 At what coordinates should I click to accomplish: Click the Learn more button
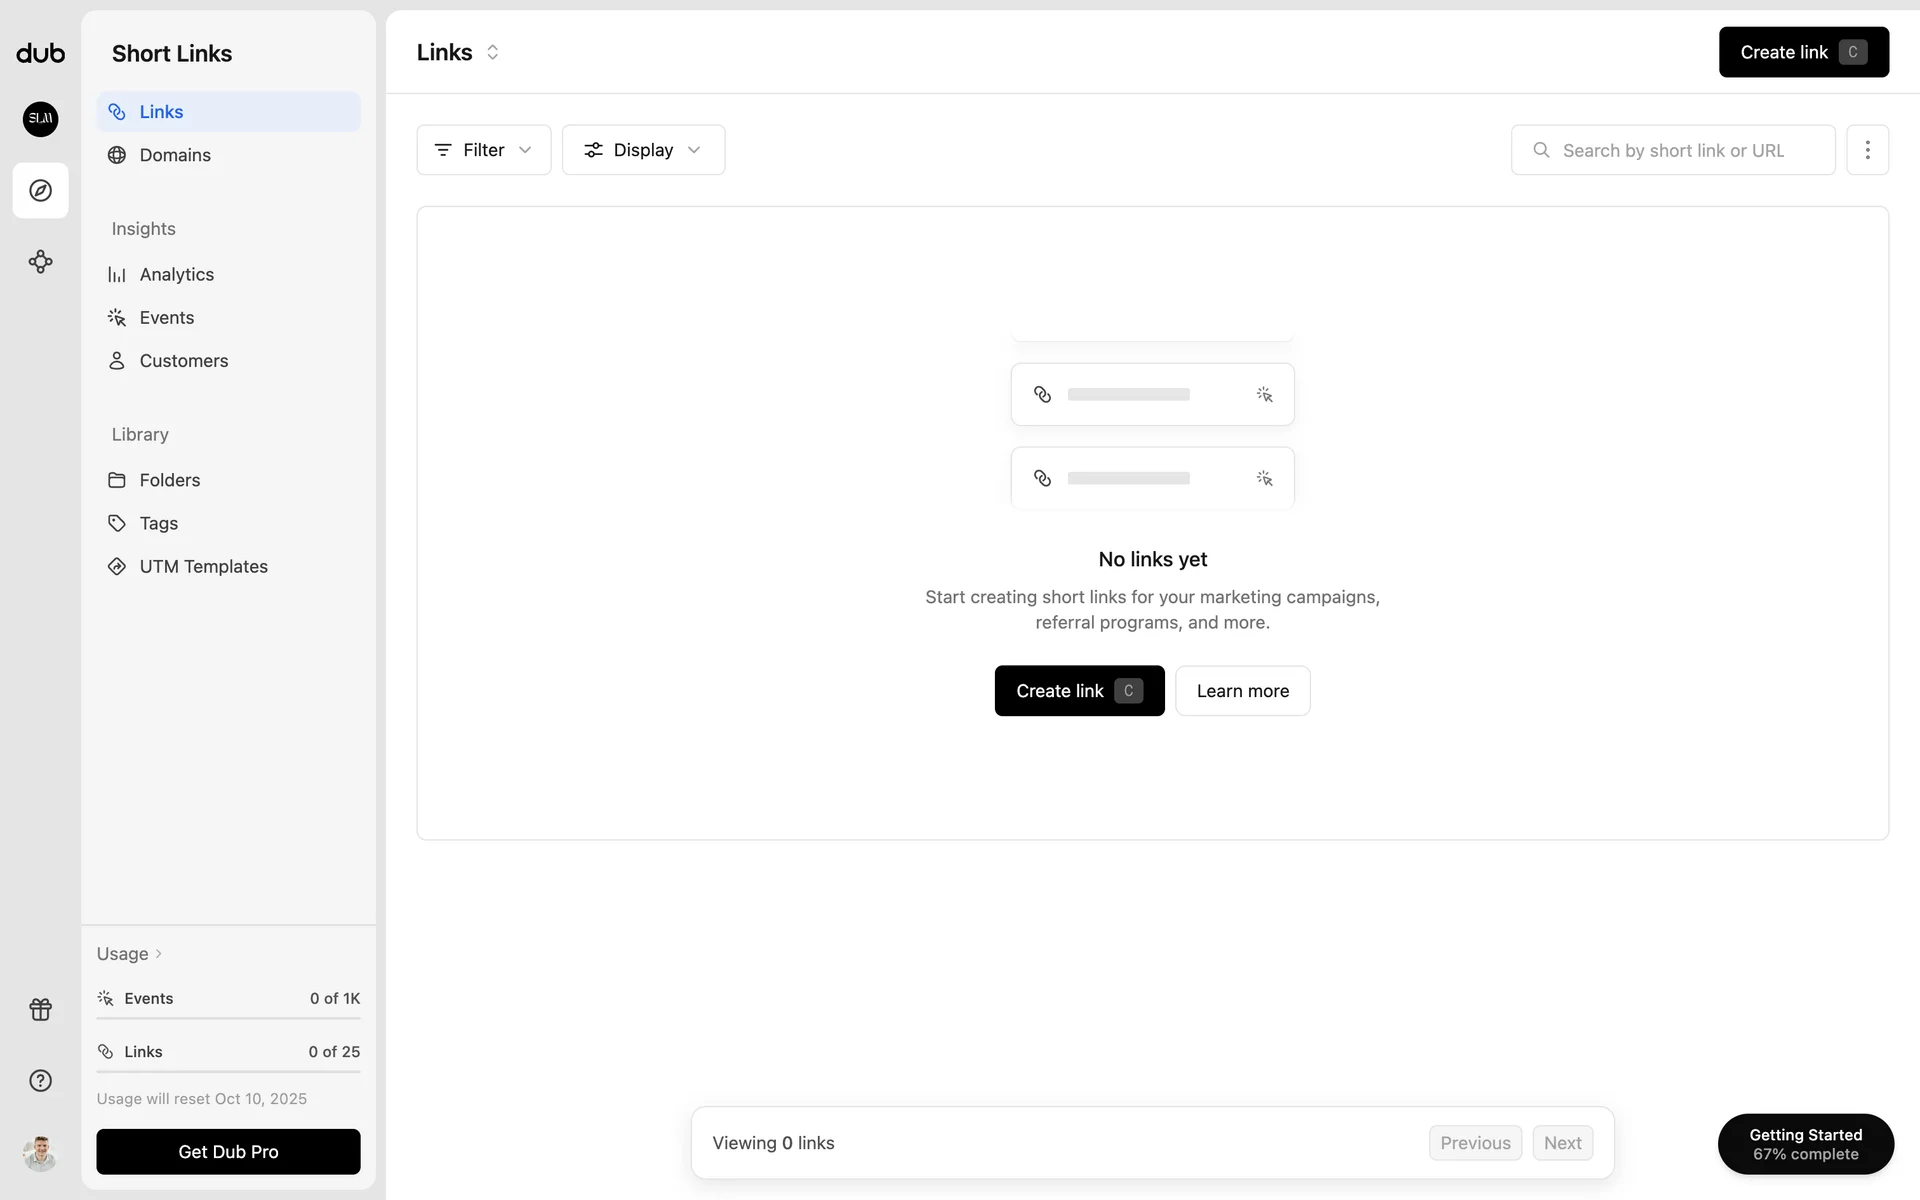click(1242, 691)
